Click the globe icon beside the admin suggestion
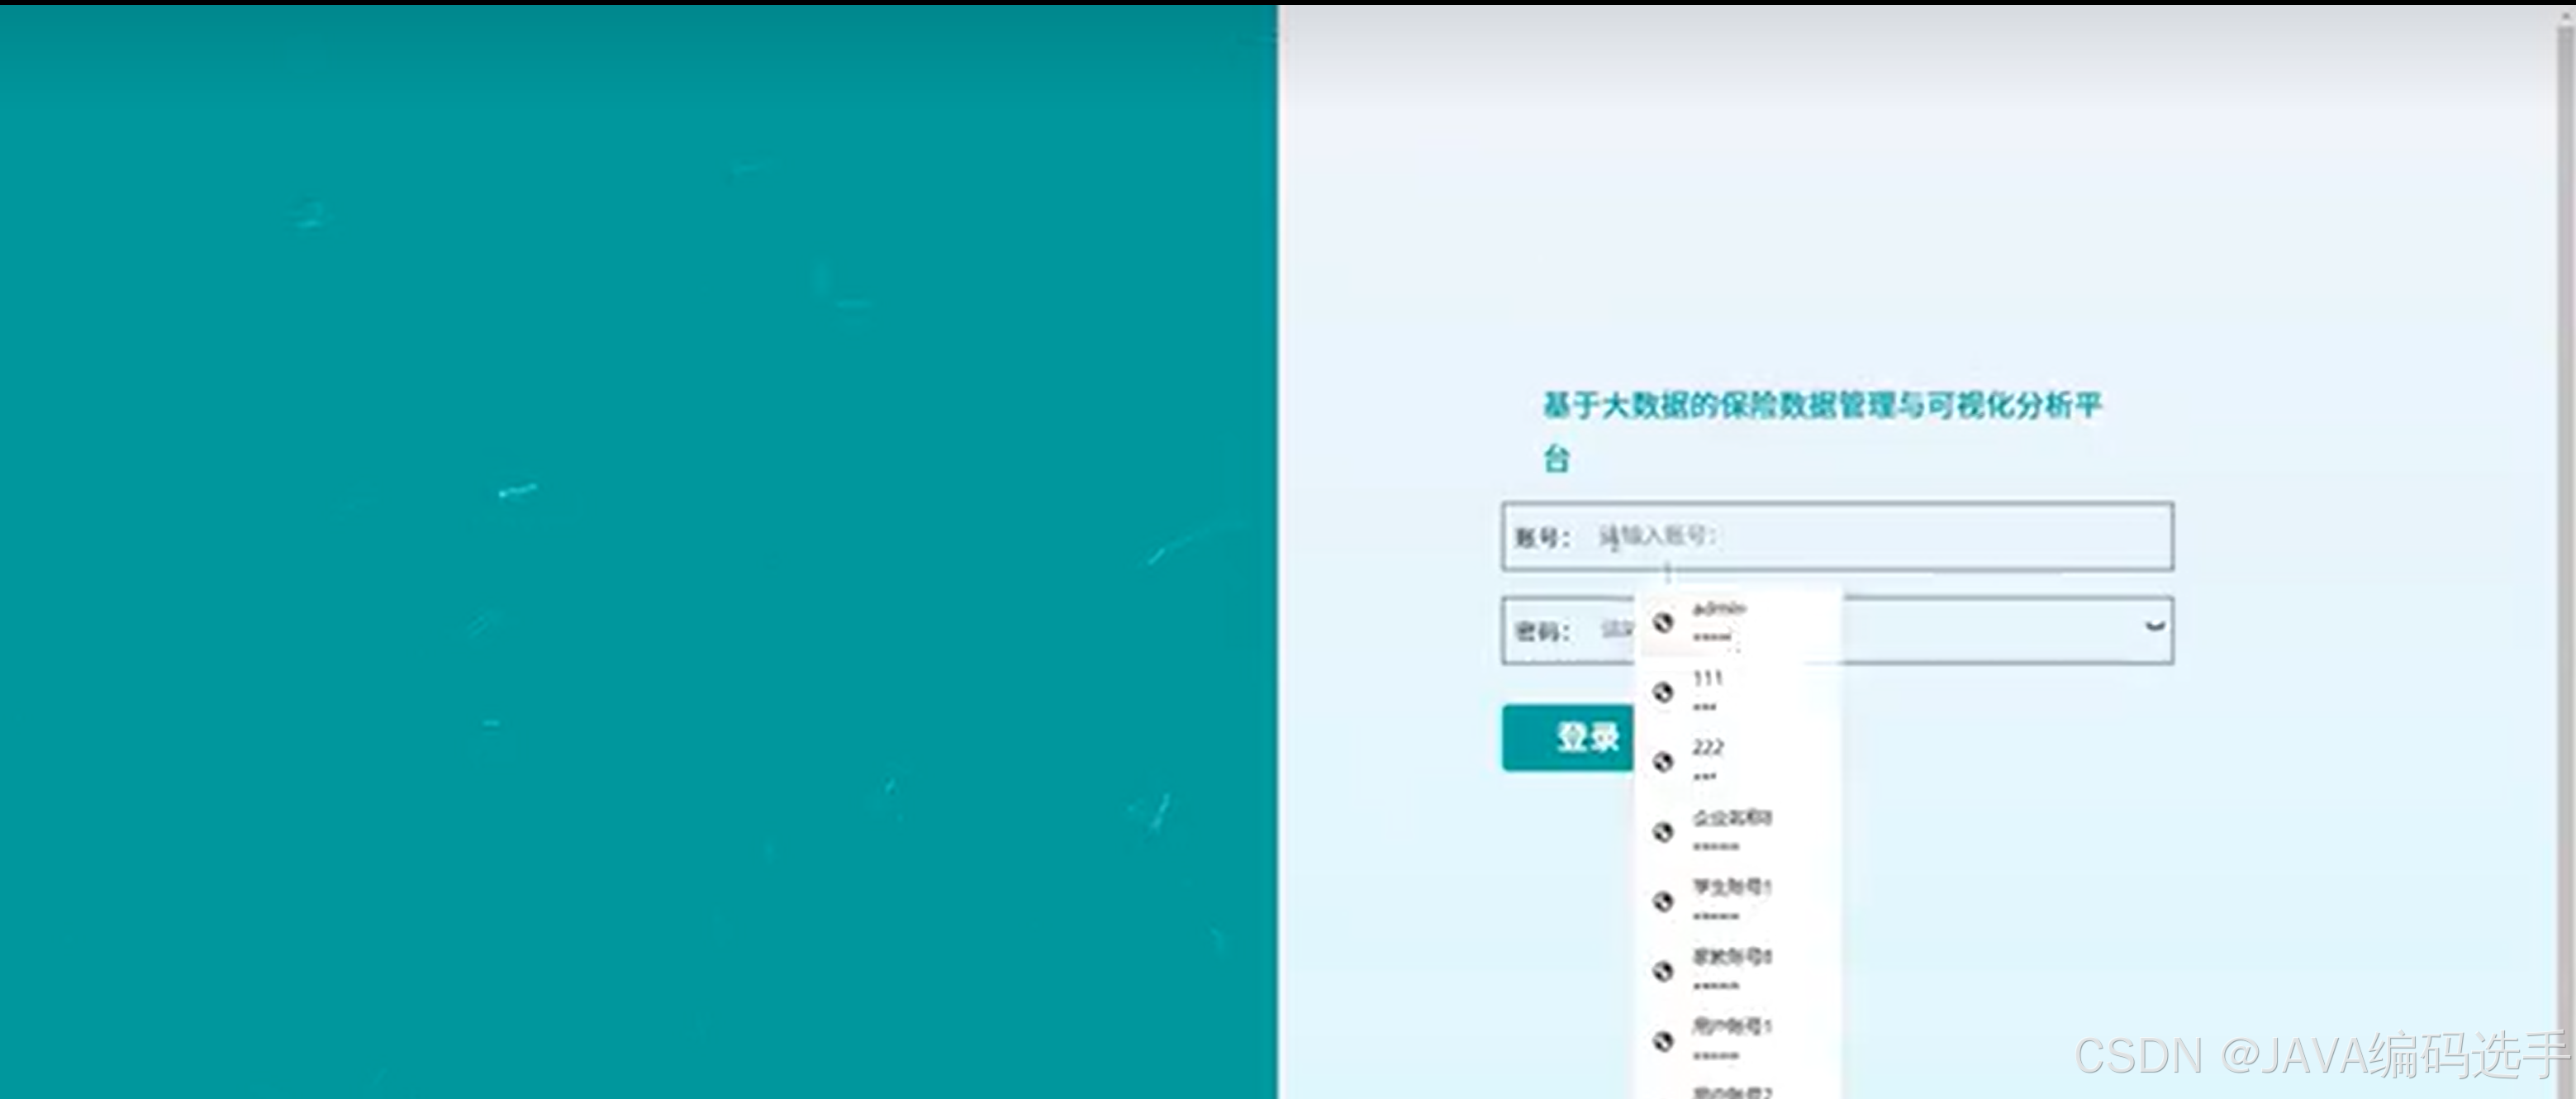The height and width of the screenshot is (1099, 2576). point(1664,623)
